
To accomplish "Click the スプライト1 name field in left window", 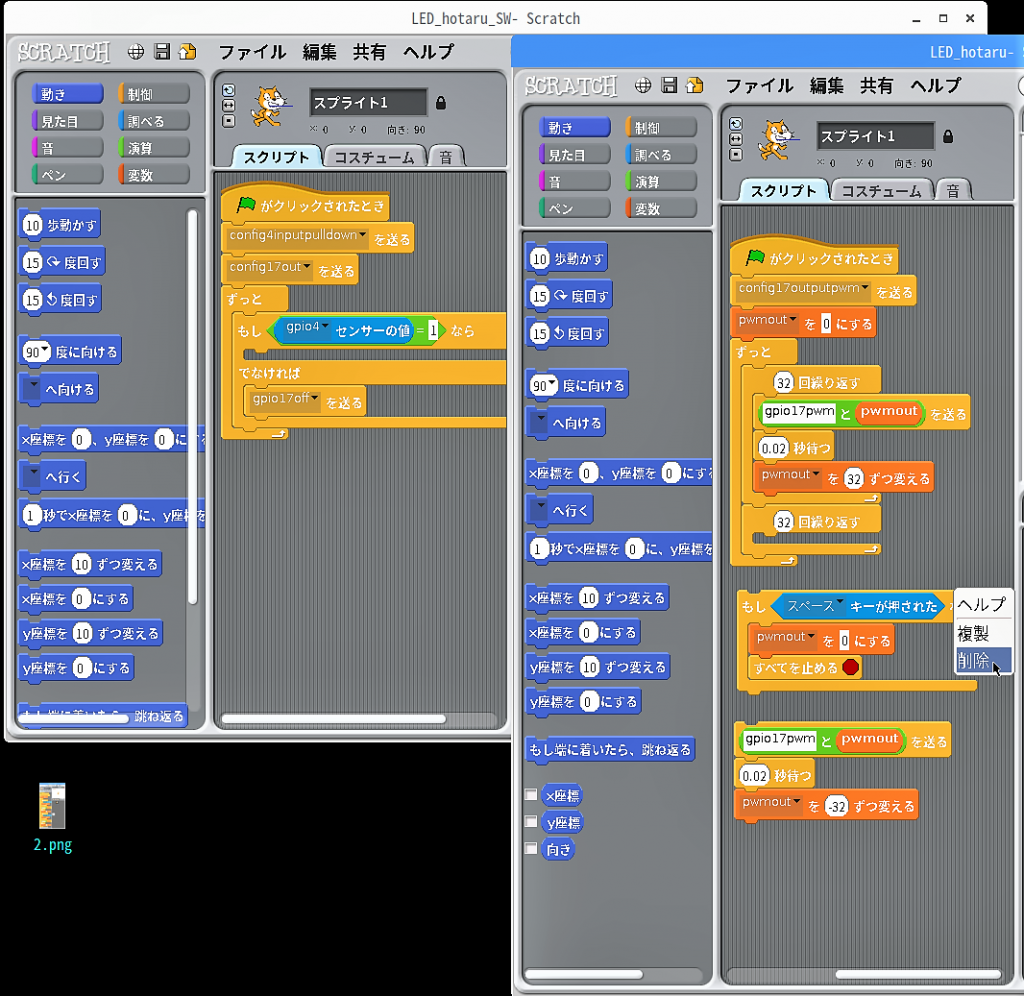I will (368, 103).
